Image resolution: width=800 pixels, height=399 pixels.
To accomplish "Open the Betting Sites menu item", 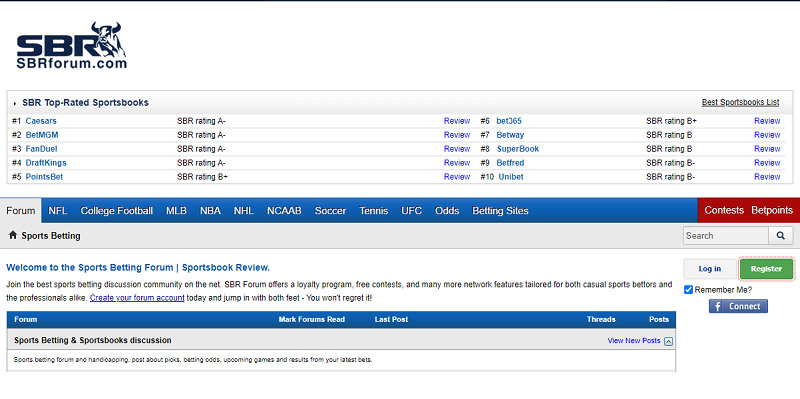I will [x=500, y=211].
